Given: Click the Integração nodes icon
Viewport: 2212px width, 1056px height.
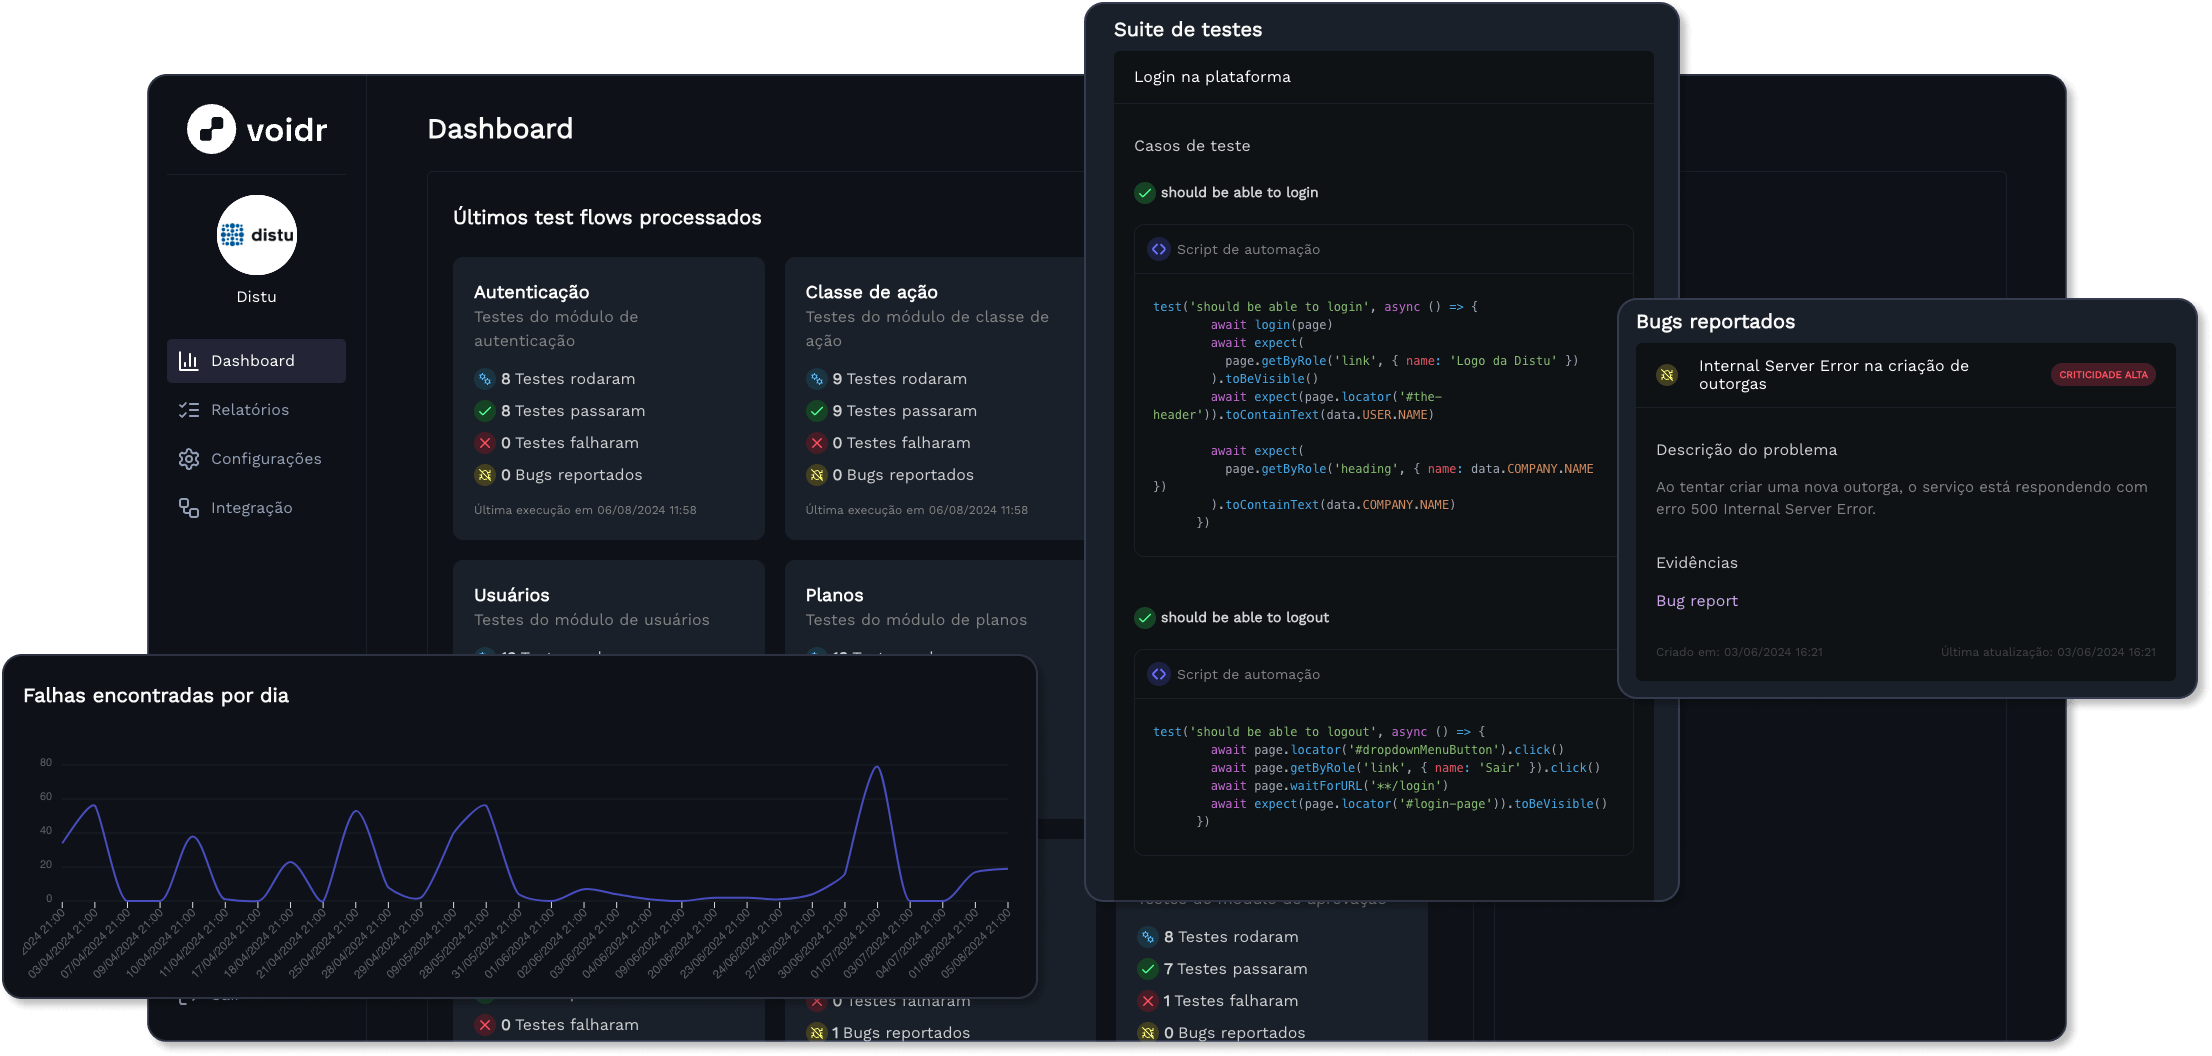Looking at the screenshot, I should click(189, 508).
